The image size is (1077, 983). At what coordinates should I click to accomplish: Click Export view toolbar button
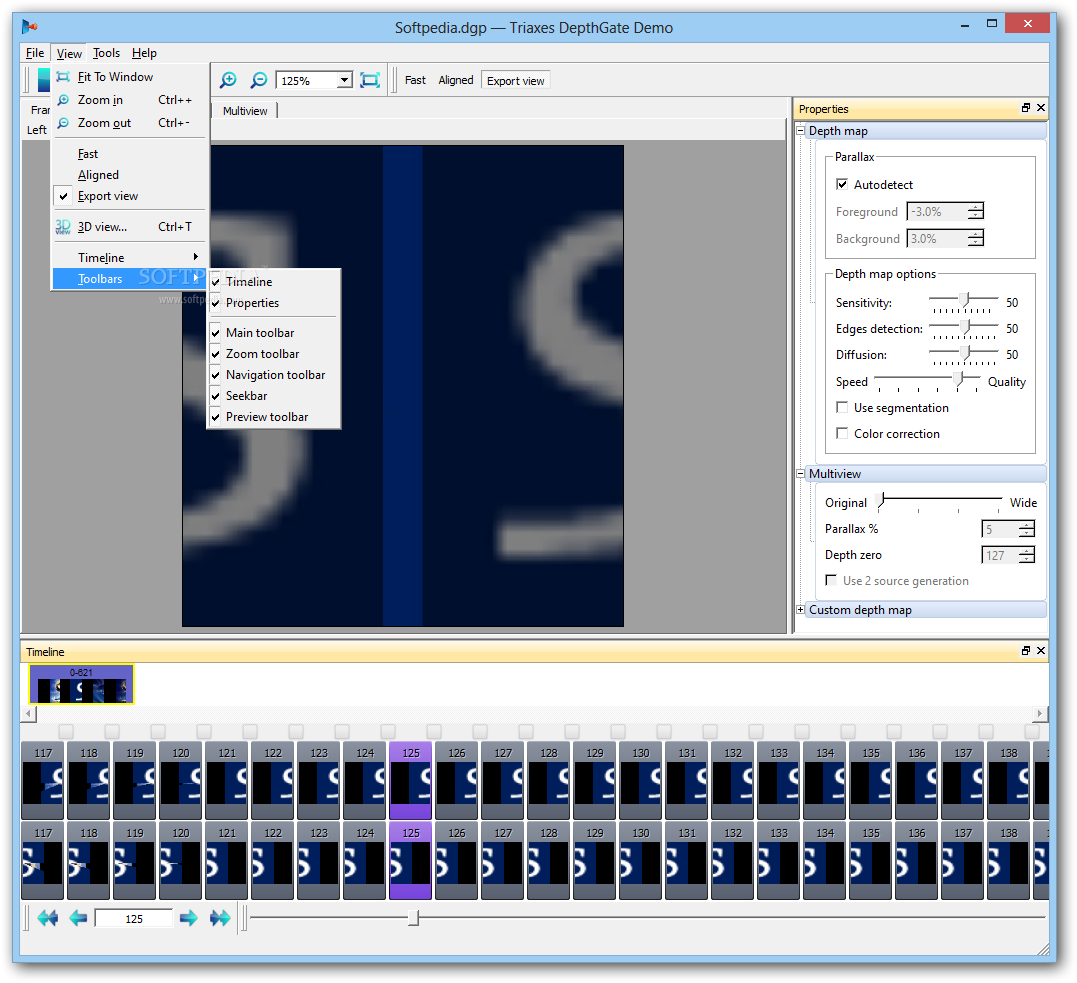tap(516, 80)
